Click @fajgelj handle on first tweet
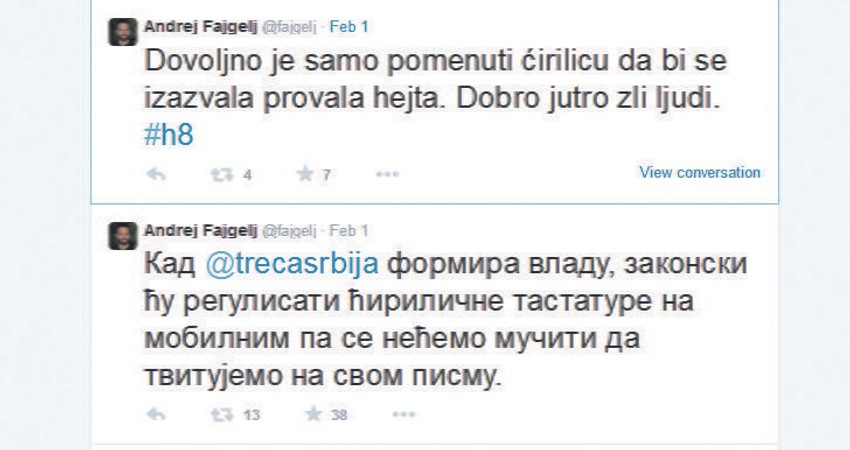This screenshot has height=450, width=850. [289, 25]
